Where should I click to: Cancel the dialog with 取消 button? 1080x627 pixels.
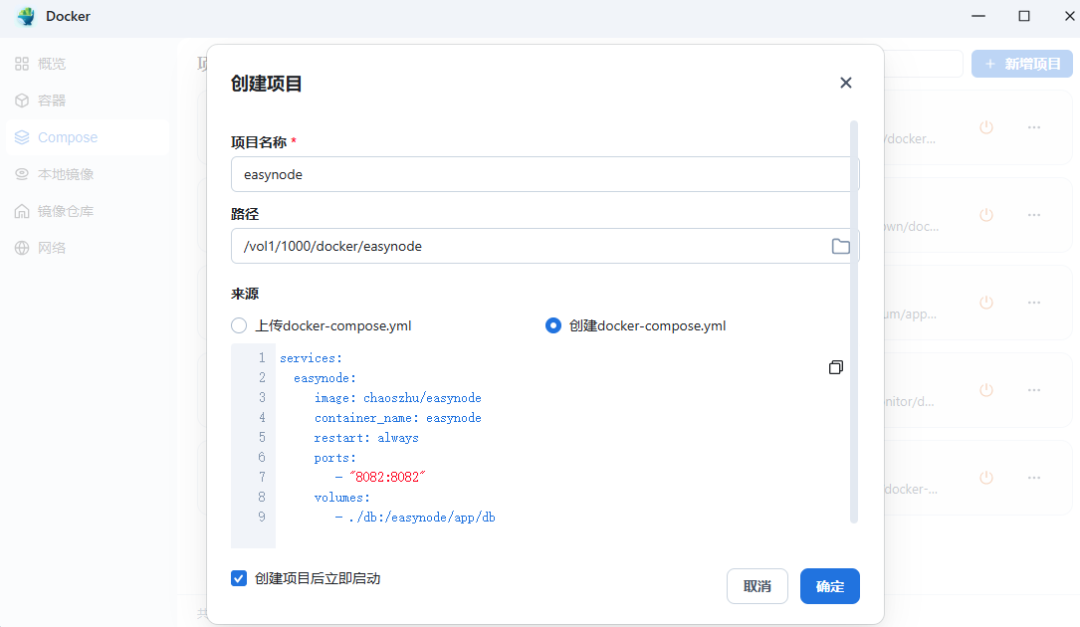coord(757,586)
